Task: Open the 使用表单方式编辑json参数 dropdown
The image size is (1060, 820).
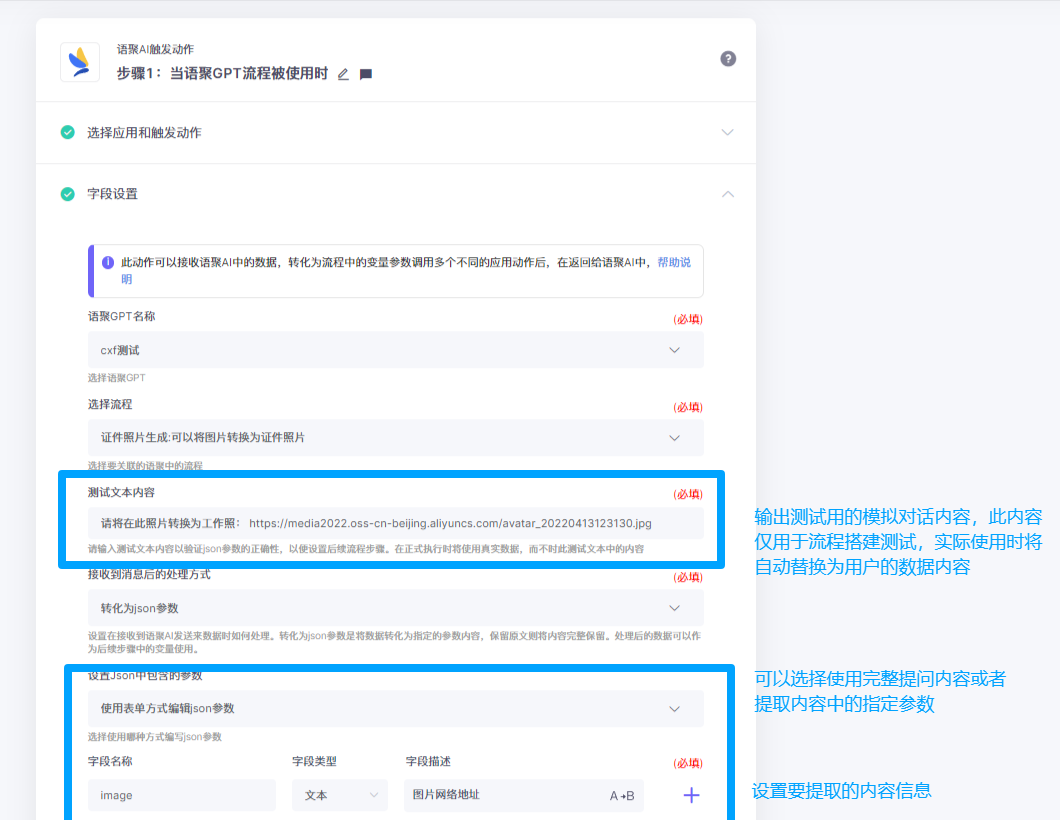Action: click(x=395, y=708)
